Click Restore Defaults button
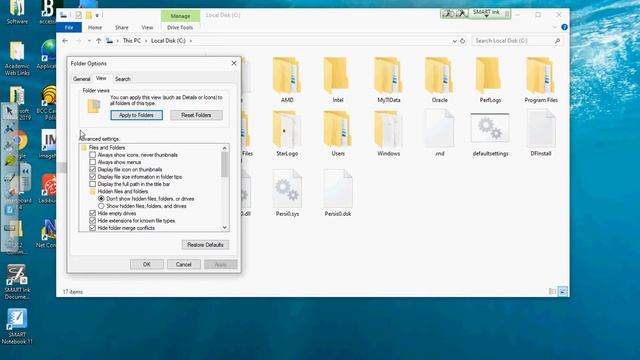 pyautogui.click(x=205, y=245)
